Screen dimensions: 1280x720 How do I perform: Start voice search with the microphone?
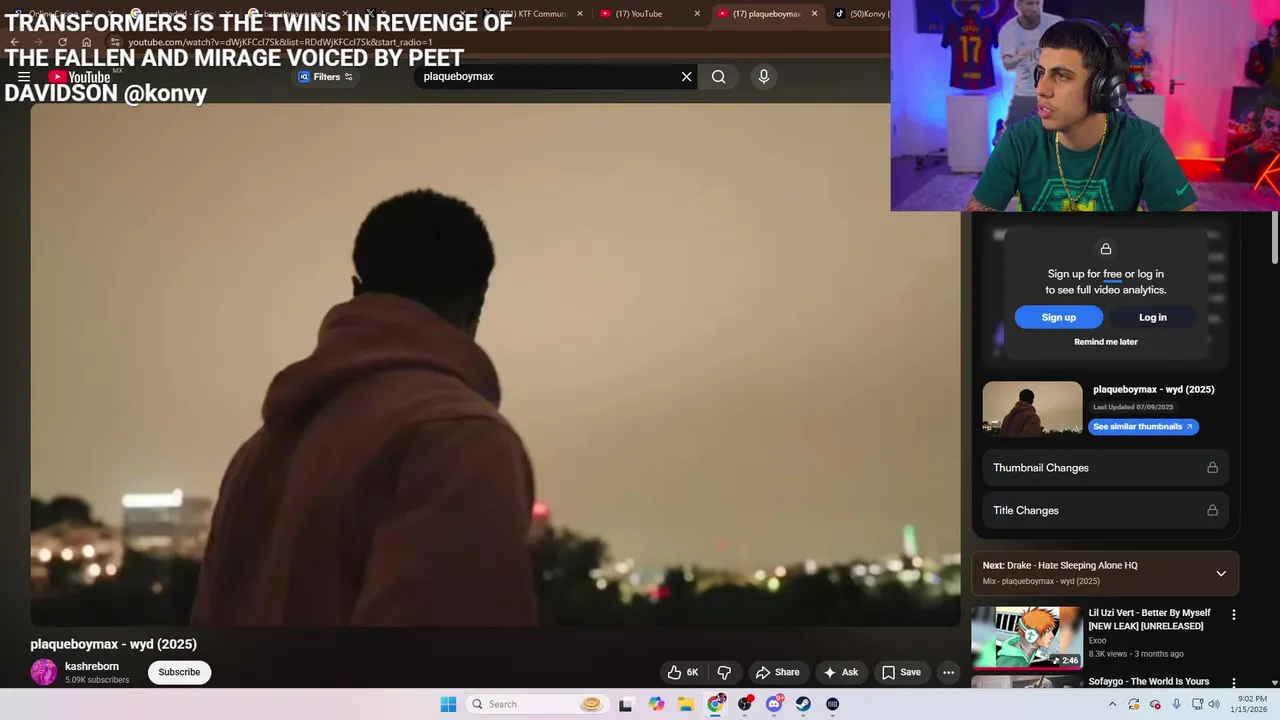click(764, 77)
